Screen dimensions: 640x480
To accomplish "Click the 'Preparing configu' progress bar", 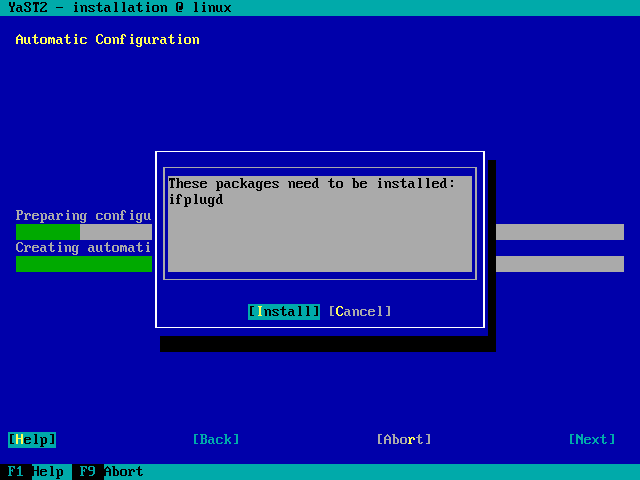I will [84, 232].
